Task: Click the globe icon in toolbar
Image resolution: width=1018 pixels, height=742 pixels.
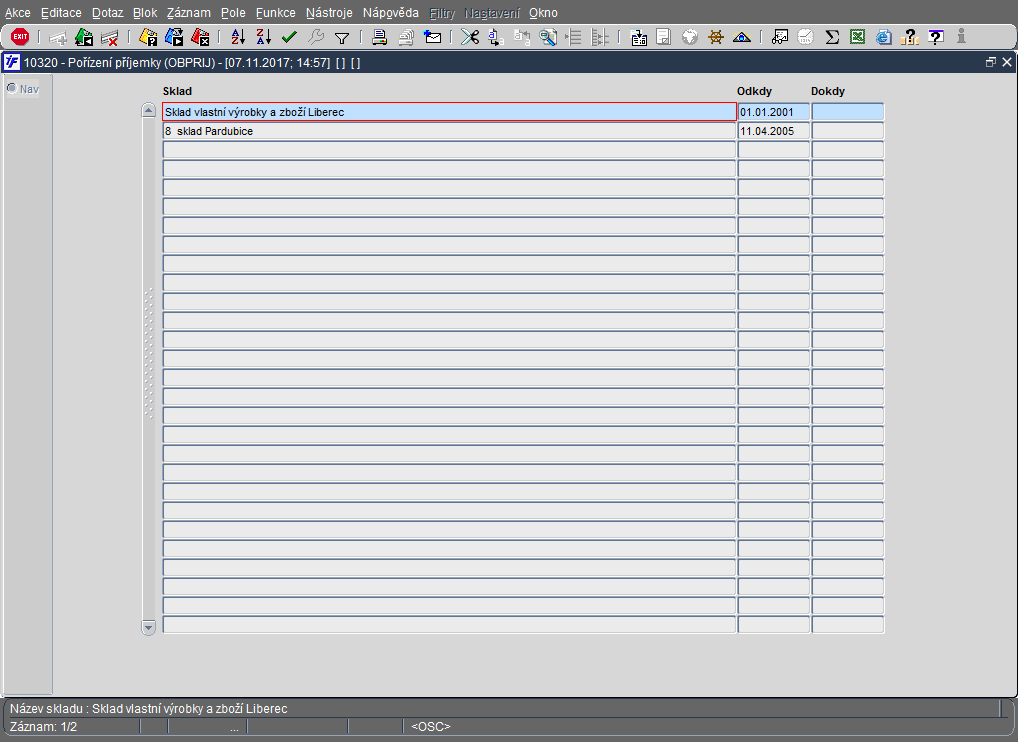Action: click(x=689, y=38)
